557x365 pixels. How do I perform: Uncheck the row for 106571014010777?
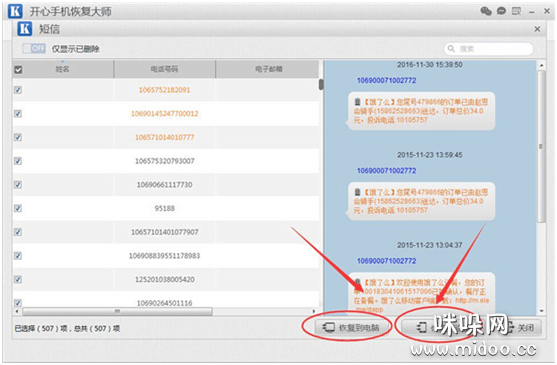pos(18,137)
